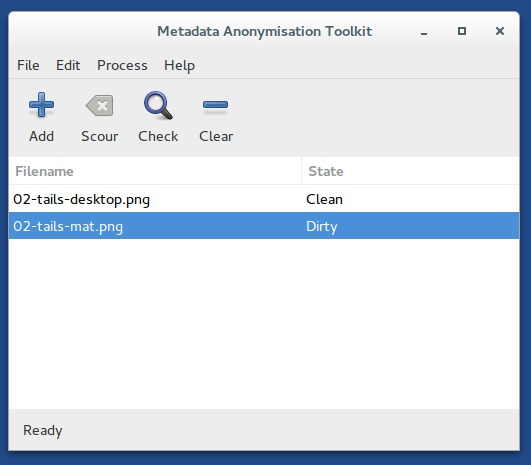Click the blue plus Add icon
Screen dimensions: 531x465
pyautogui.click(x=41, y=105)
